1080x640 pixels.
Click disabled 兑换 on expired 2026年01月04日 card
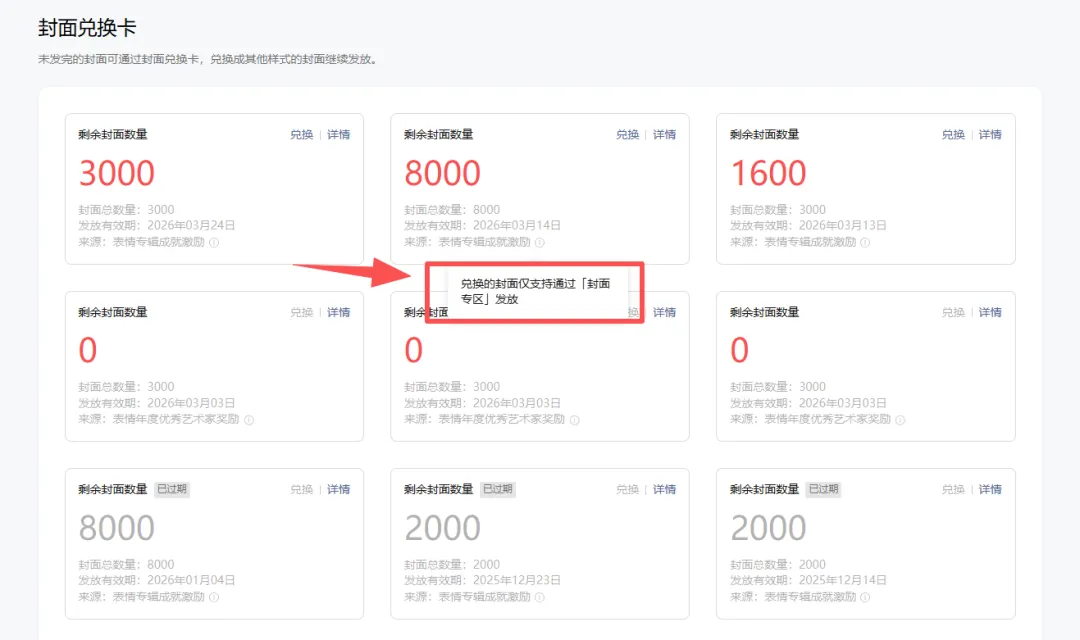coord(302,489)
